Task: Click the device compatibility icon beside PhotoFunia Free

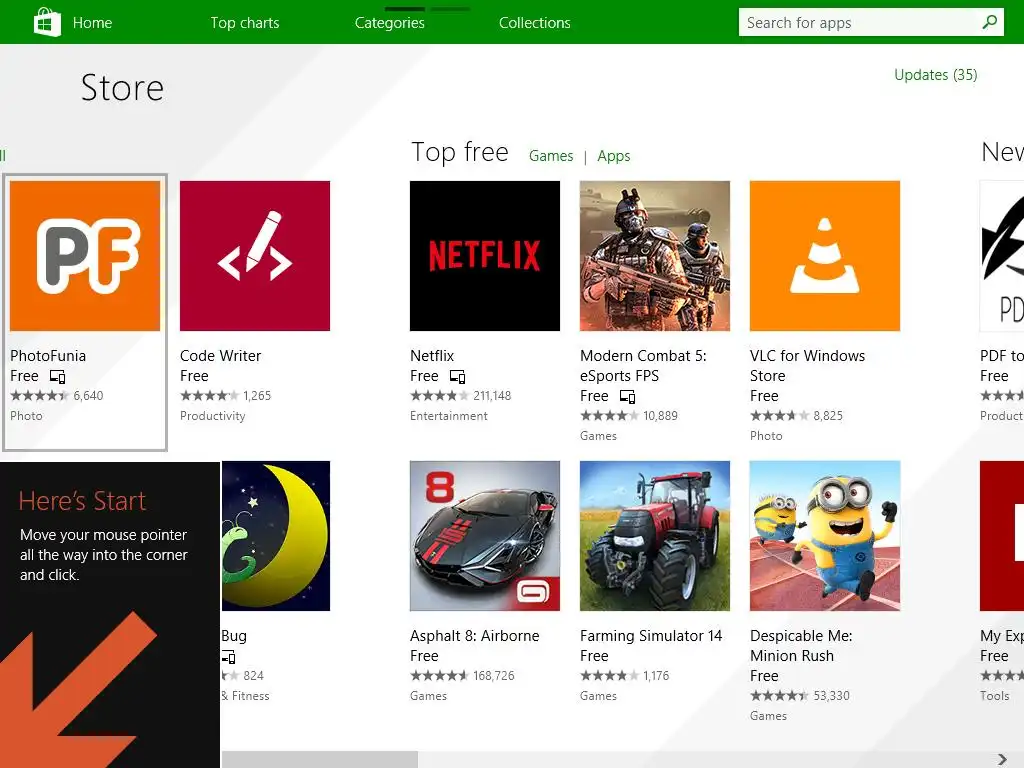Action: 57,377
